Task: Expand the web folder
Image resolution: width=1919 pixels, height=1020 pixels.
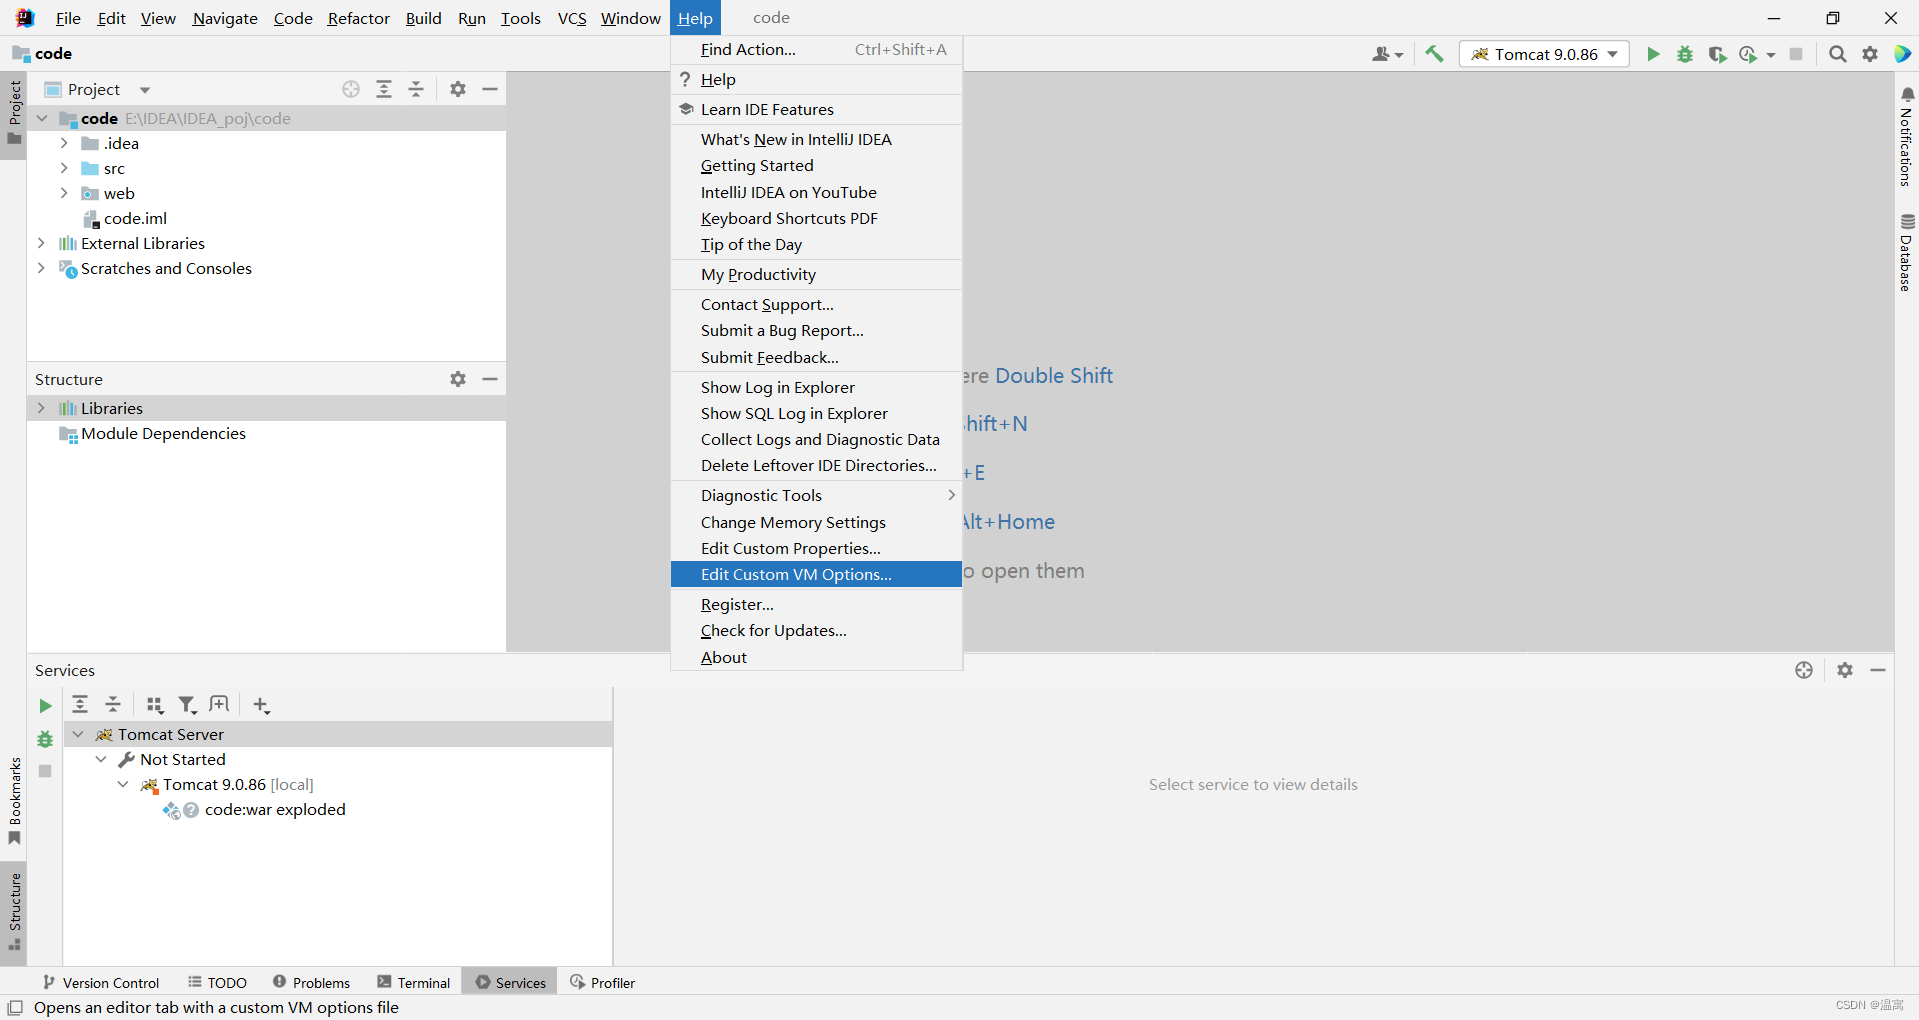Action: click(x=64, y=193)
